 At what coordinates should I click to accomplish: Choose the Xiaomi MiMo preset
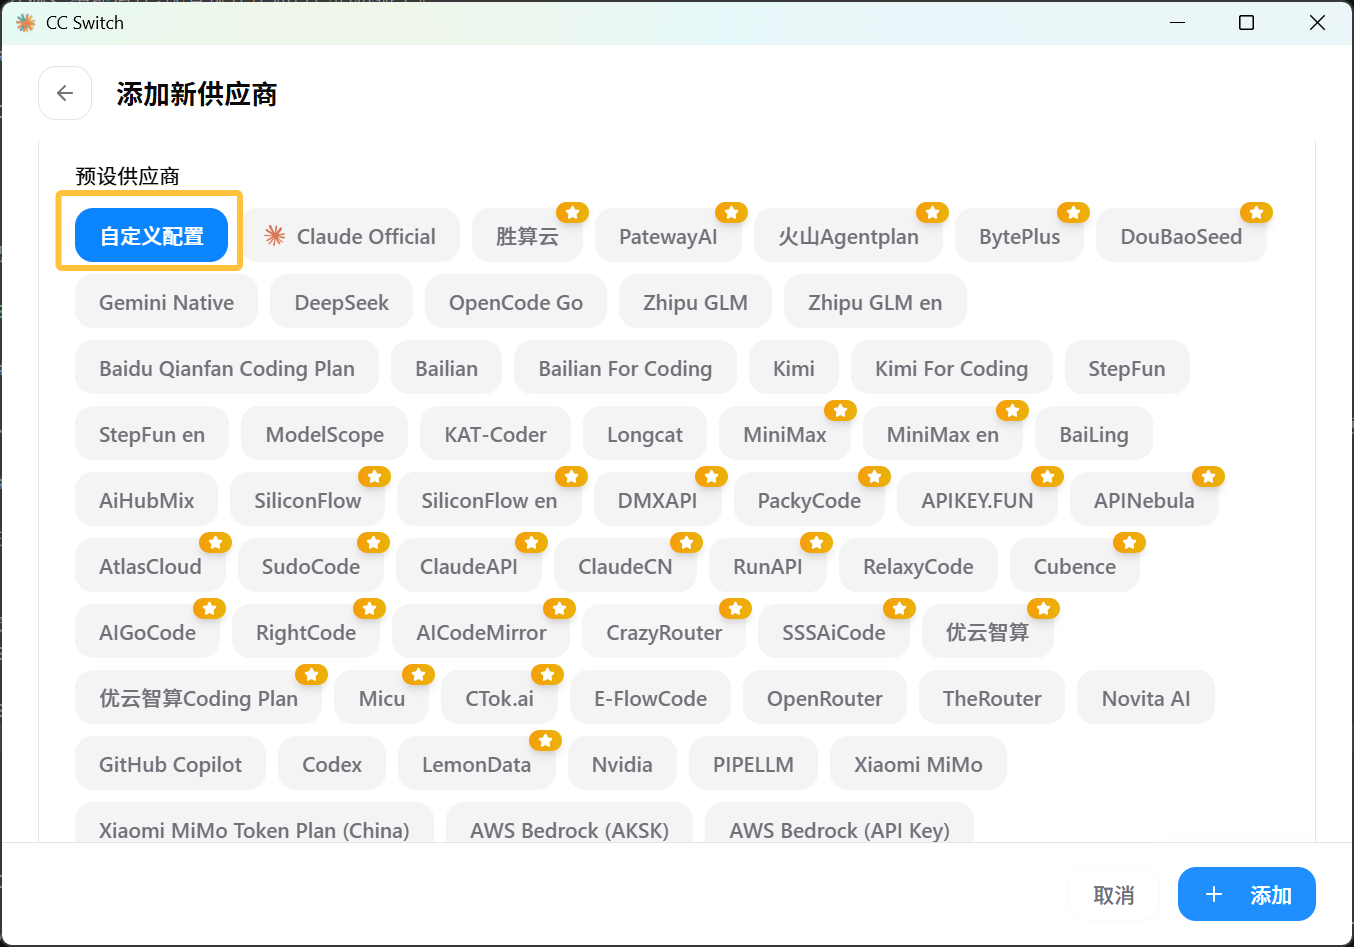coord(918,764)
